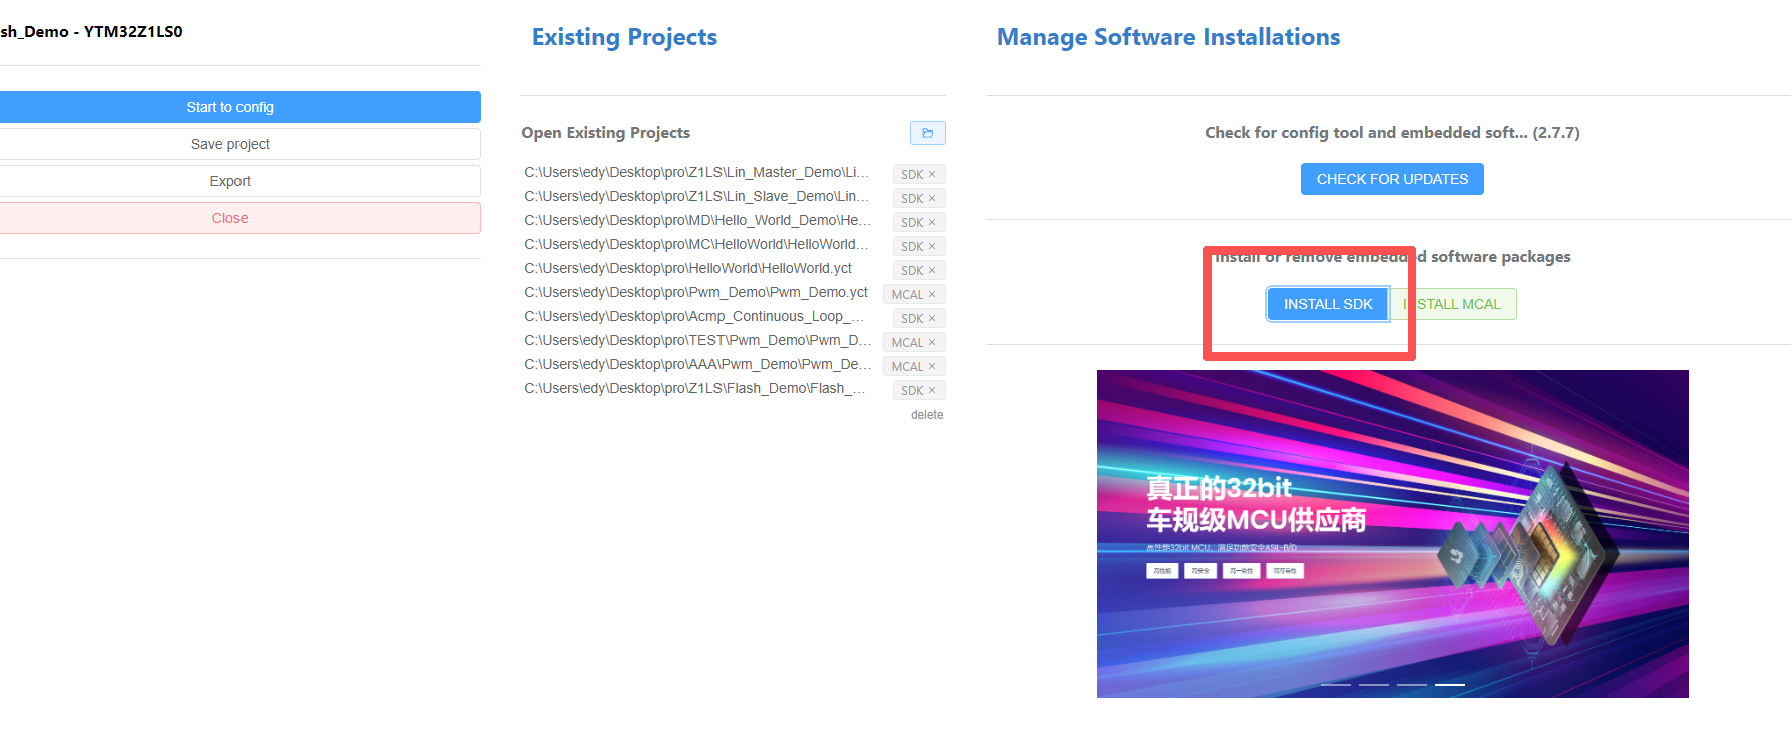Click the x on Lin_Slave_Demo's SDK tag

pyautogui.click(x=932, y=198)
